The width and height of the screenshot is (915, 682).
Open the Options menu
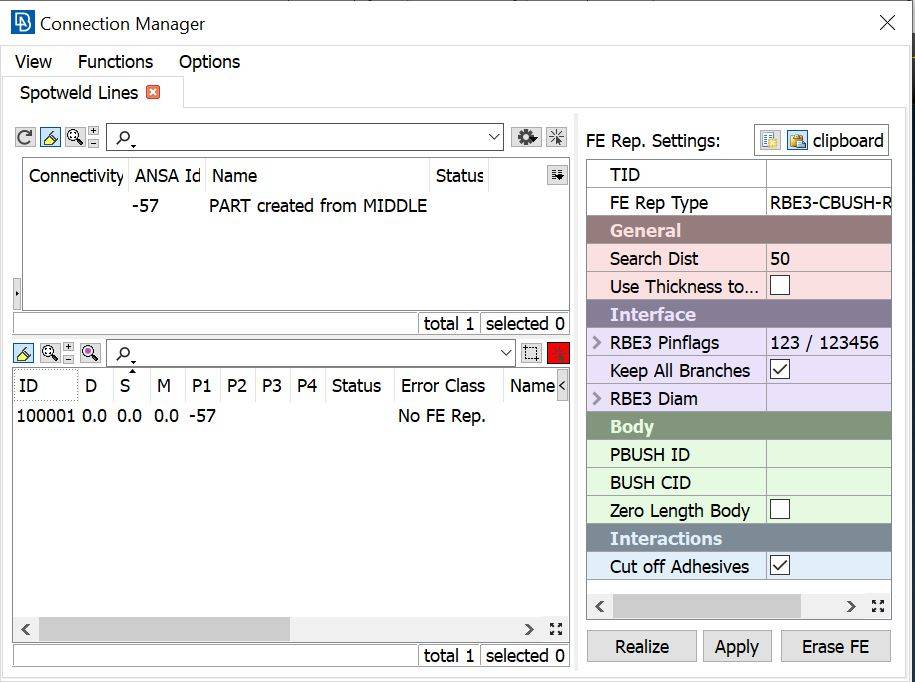click(209, 62)
